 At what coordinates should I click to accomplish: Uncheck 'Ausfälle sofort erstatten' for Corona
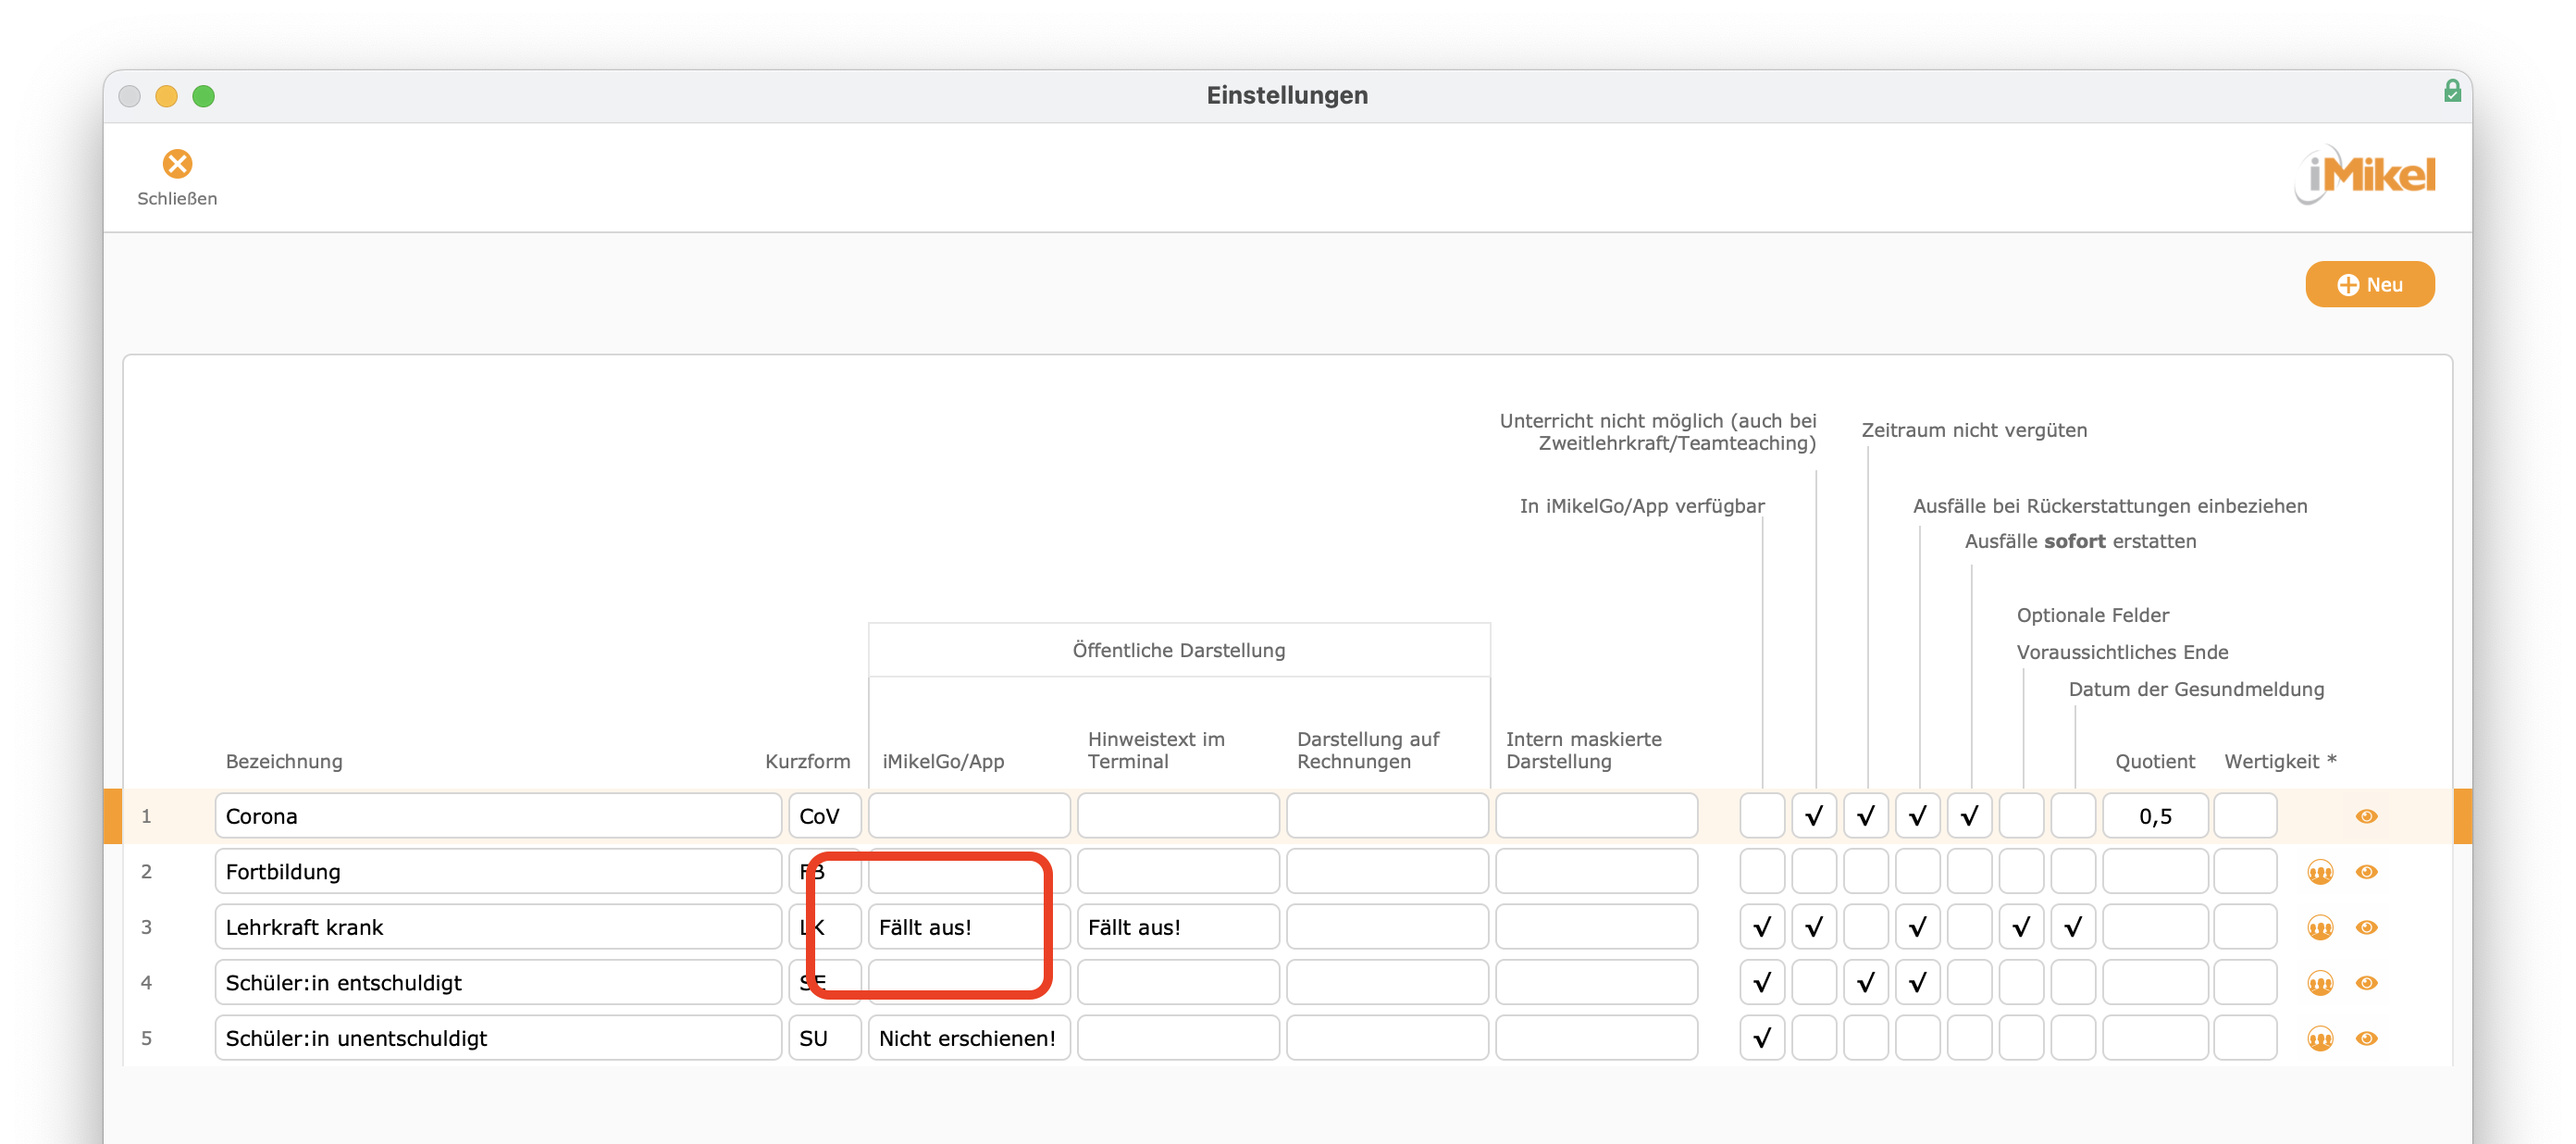coord(1970,816)
